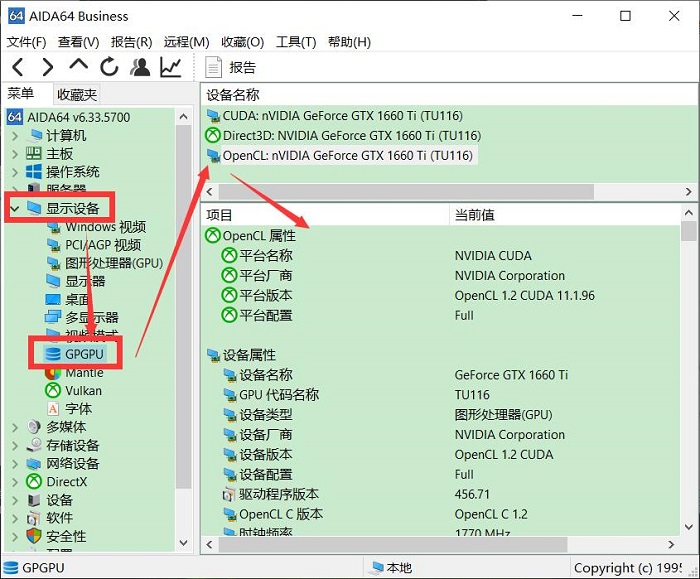Viewport: 700px width, 579px height.
Task: Open the 远程(M) menu
Action: click(186, 42)
